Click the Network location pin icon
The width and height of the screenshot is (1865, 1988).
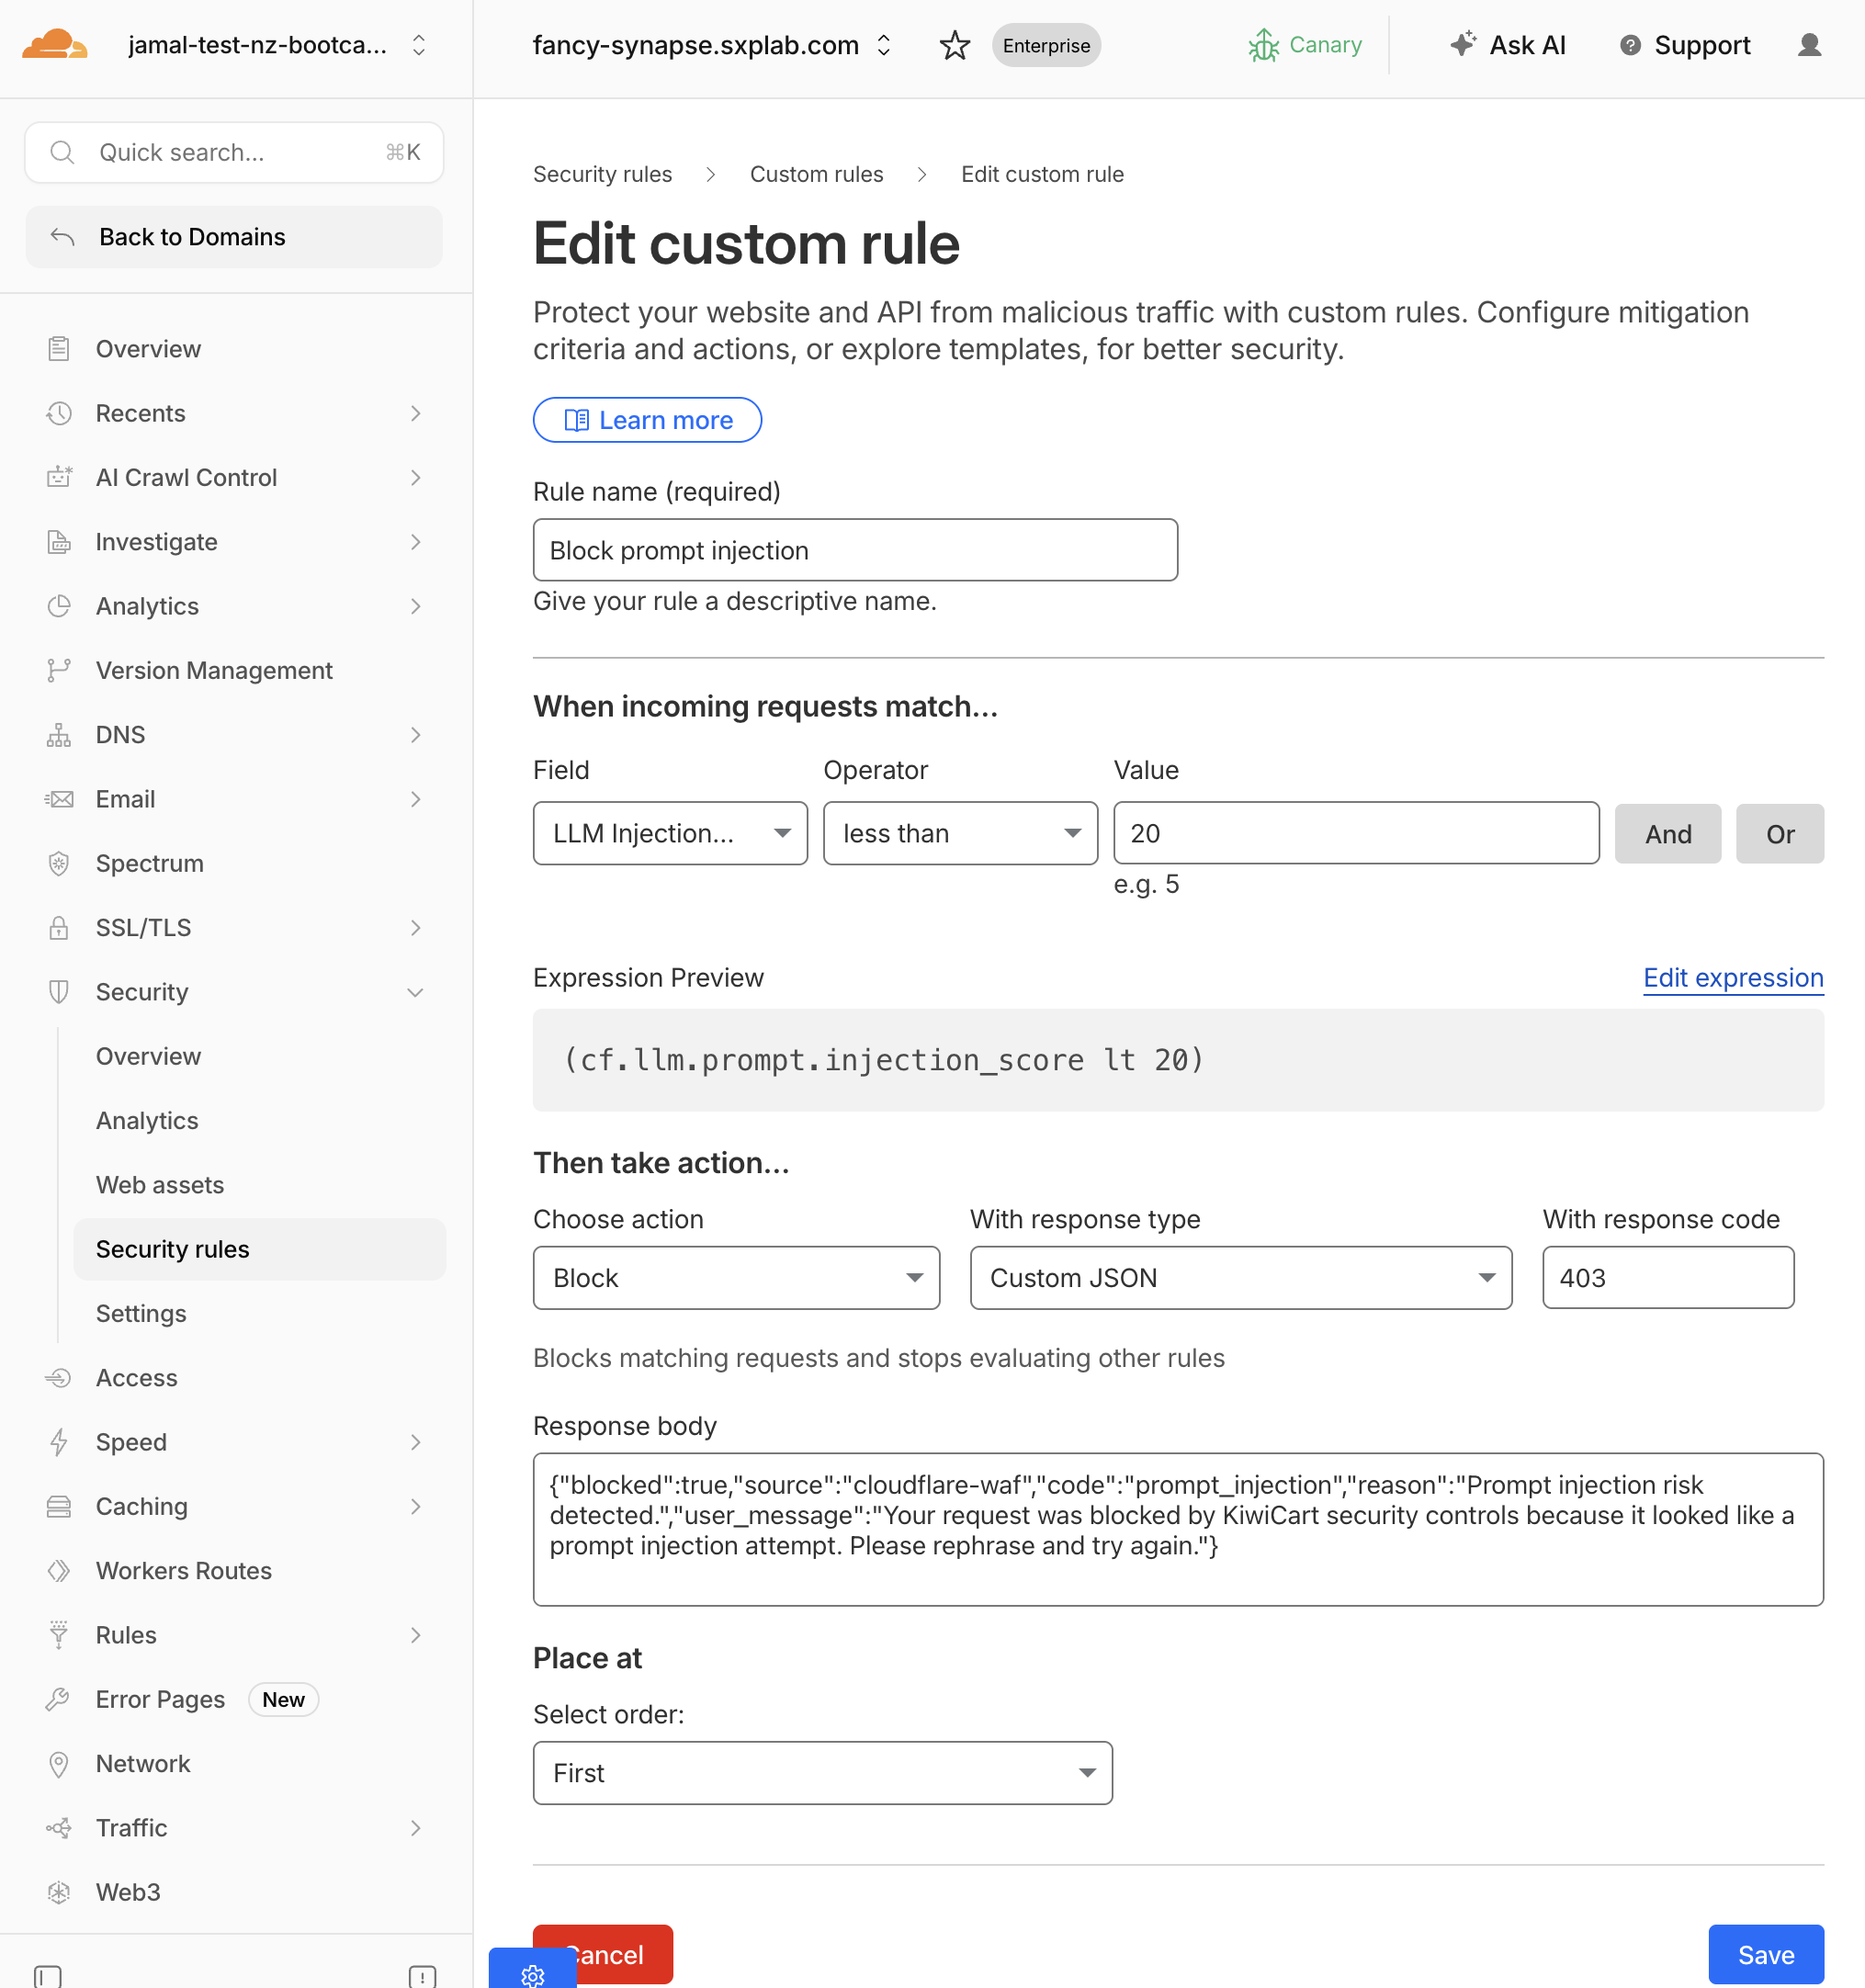59,1764
